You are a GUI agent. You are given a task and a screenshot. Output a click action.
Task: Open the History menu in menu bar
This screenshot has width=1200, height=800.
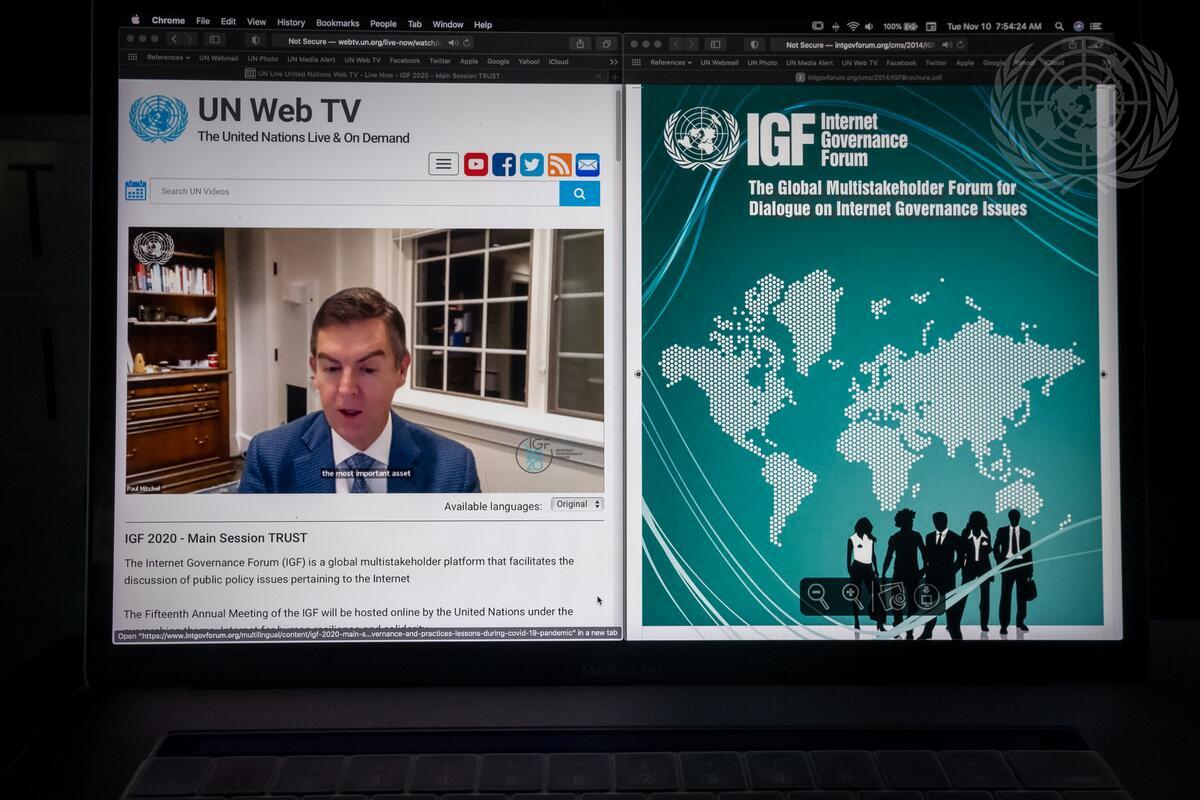pyautogui.click(x=291, y=23)
